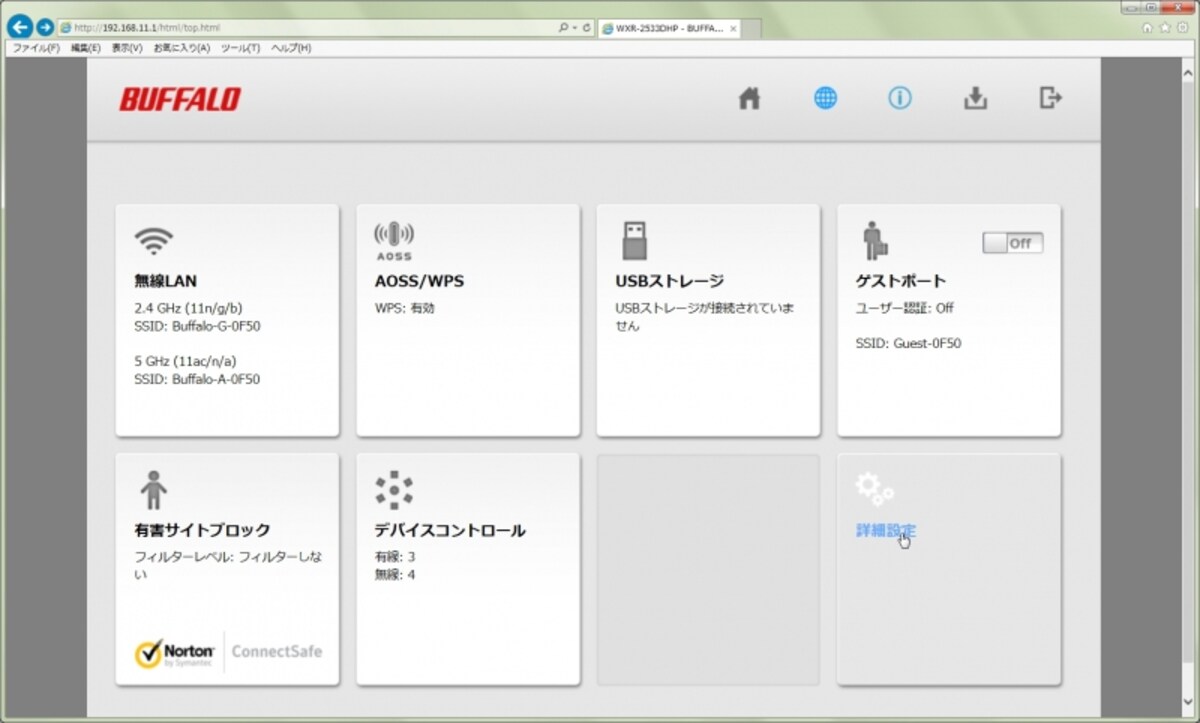Screen dimensions: 1200x723
Task: Open the USB storage drive icon
Action: (634, 241)
